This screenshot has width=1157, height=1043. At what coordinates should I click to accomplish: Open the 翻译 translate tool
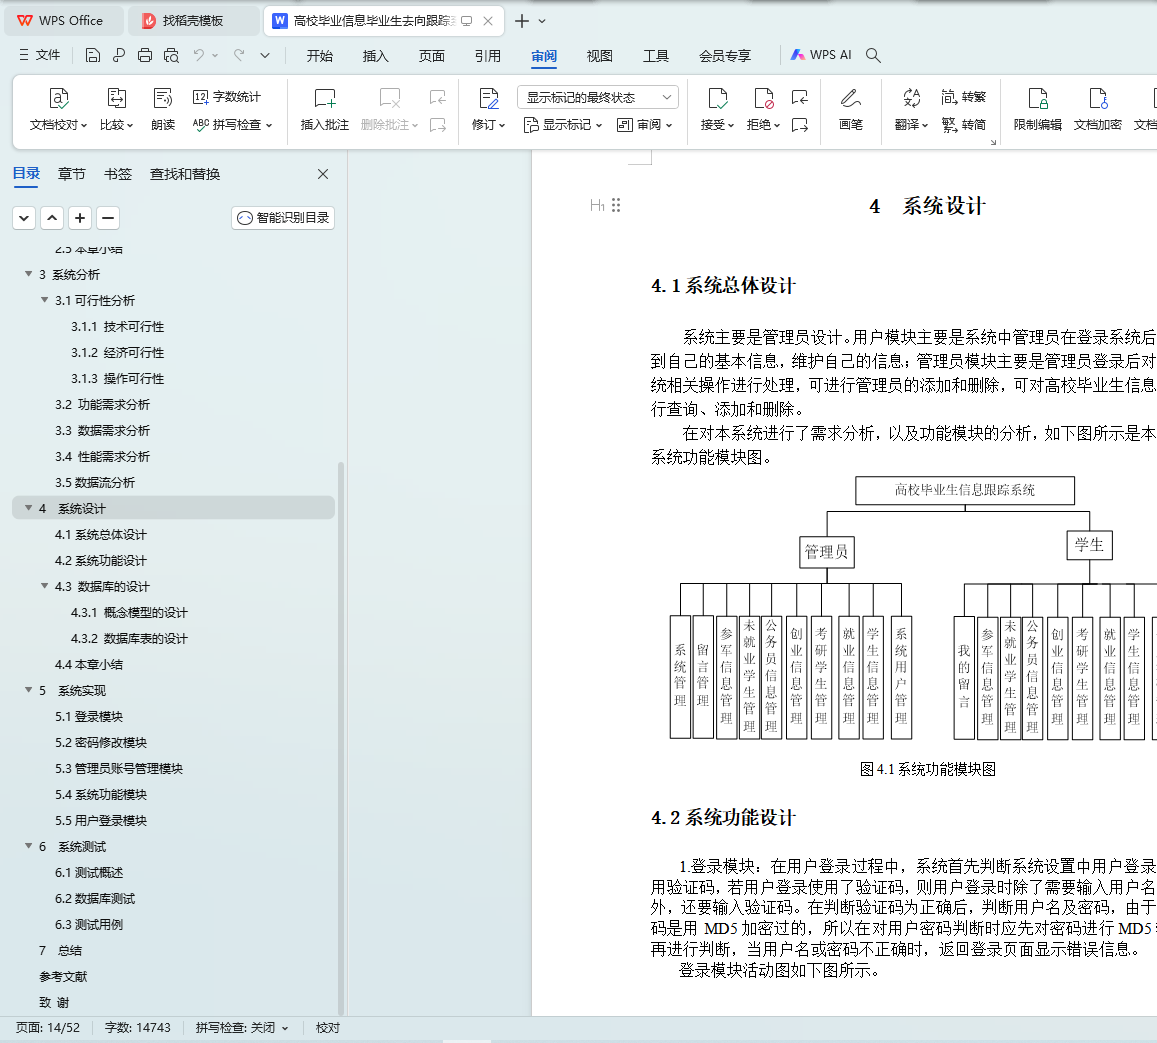click(911, 110)
